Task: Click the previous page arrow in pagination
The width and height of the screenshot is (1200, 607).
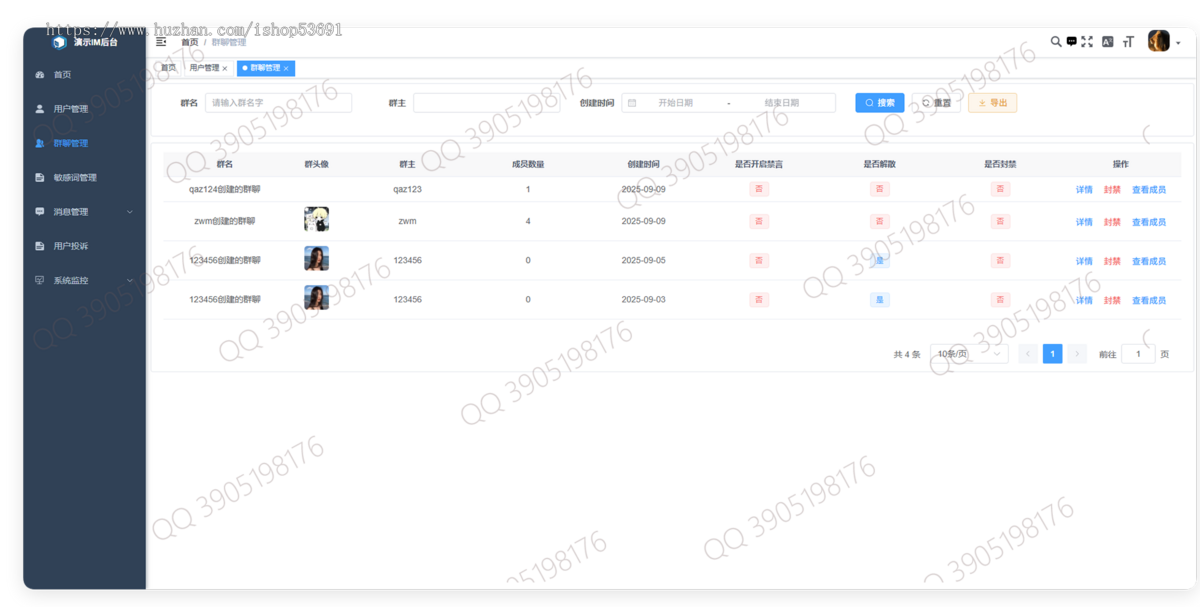Action: (1028, 354)
